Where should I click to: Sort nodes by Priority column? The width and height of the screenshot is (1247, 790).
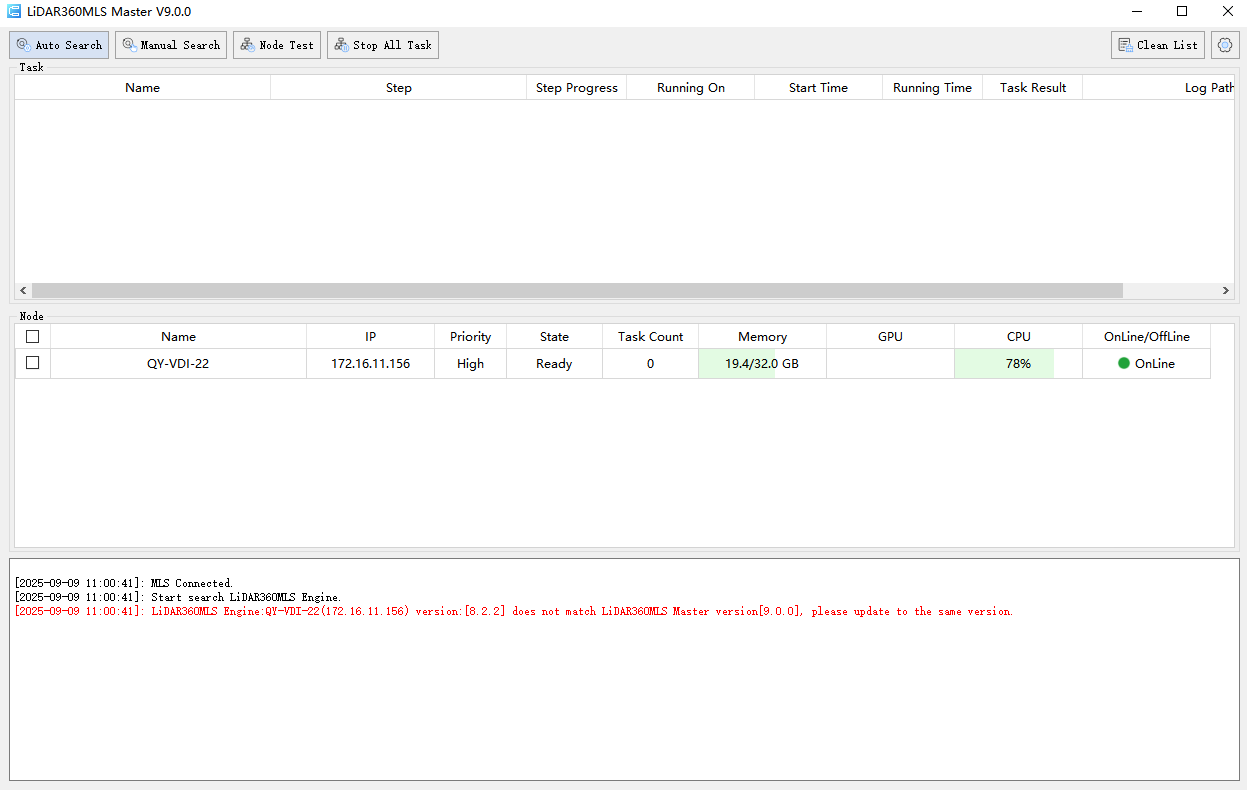470,337
